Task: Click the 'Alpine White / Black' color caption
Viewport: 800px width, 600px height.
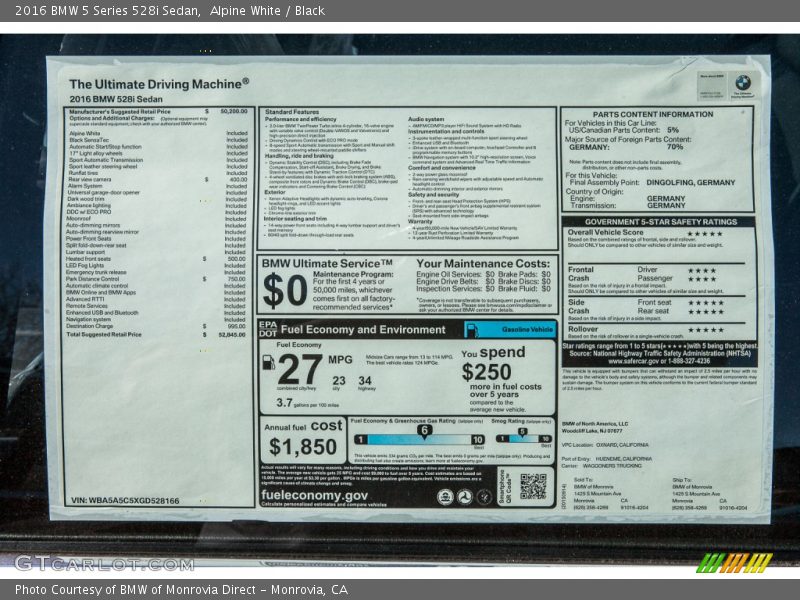Action: click(267, 11)
